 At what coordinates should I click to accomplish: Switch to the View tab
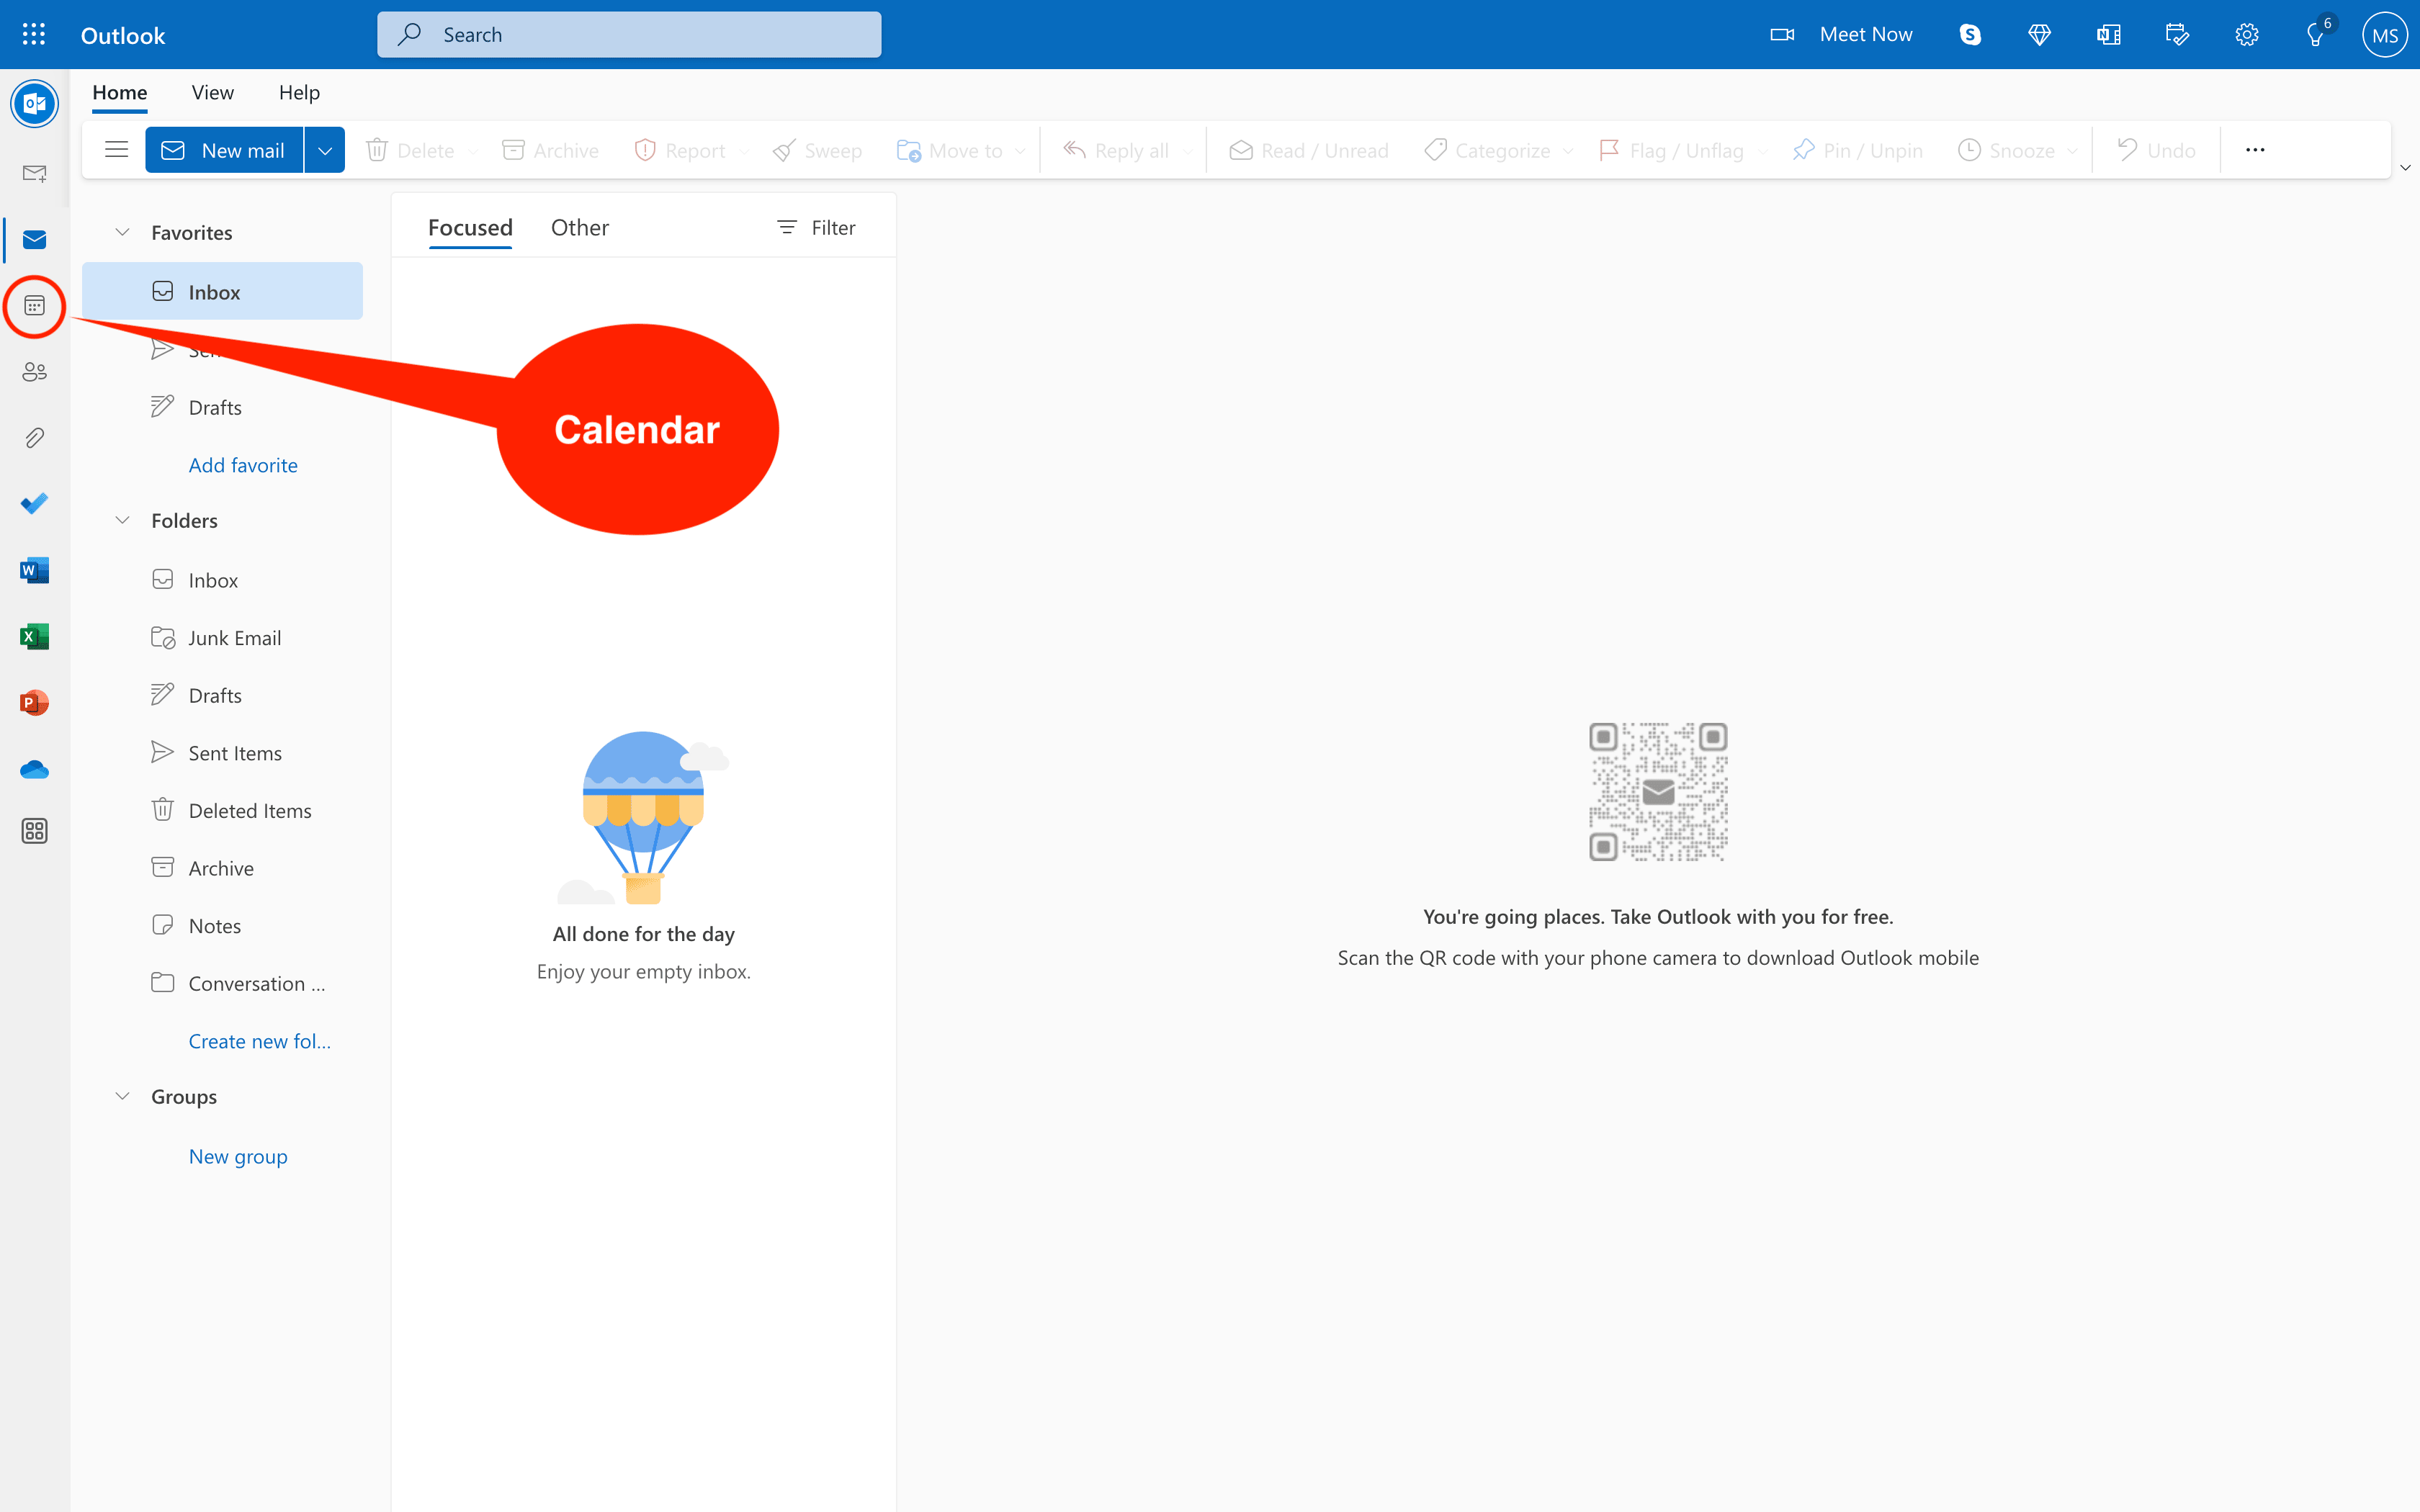point(212,92)
